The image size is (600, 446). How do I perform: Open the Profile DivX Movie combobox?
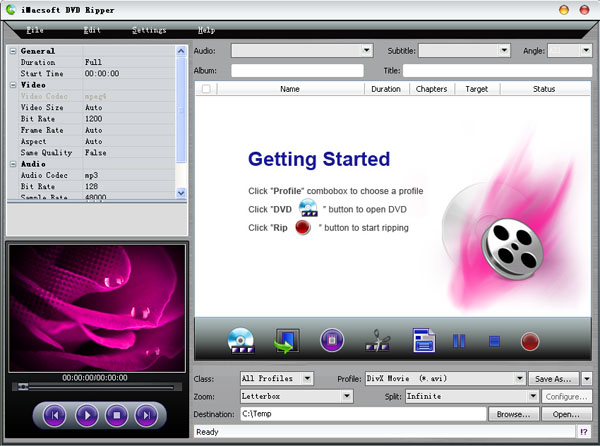(x=520, y=379)
